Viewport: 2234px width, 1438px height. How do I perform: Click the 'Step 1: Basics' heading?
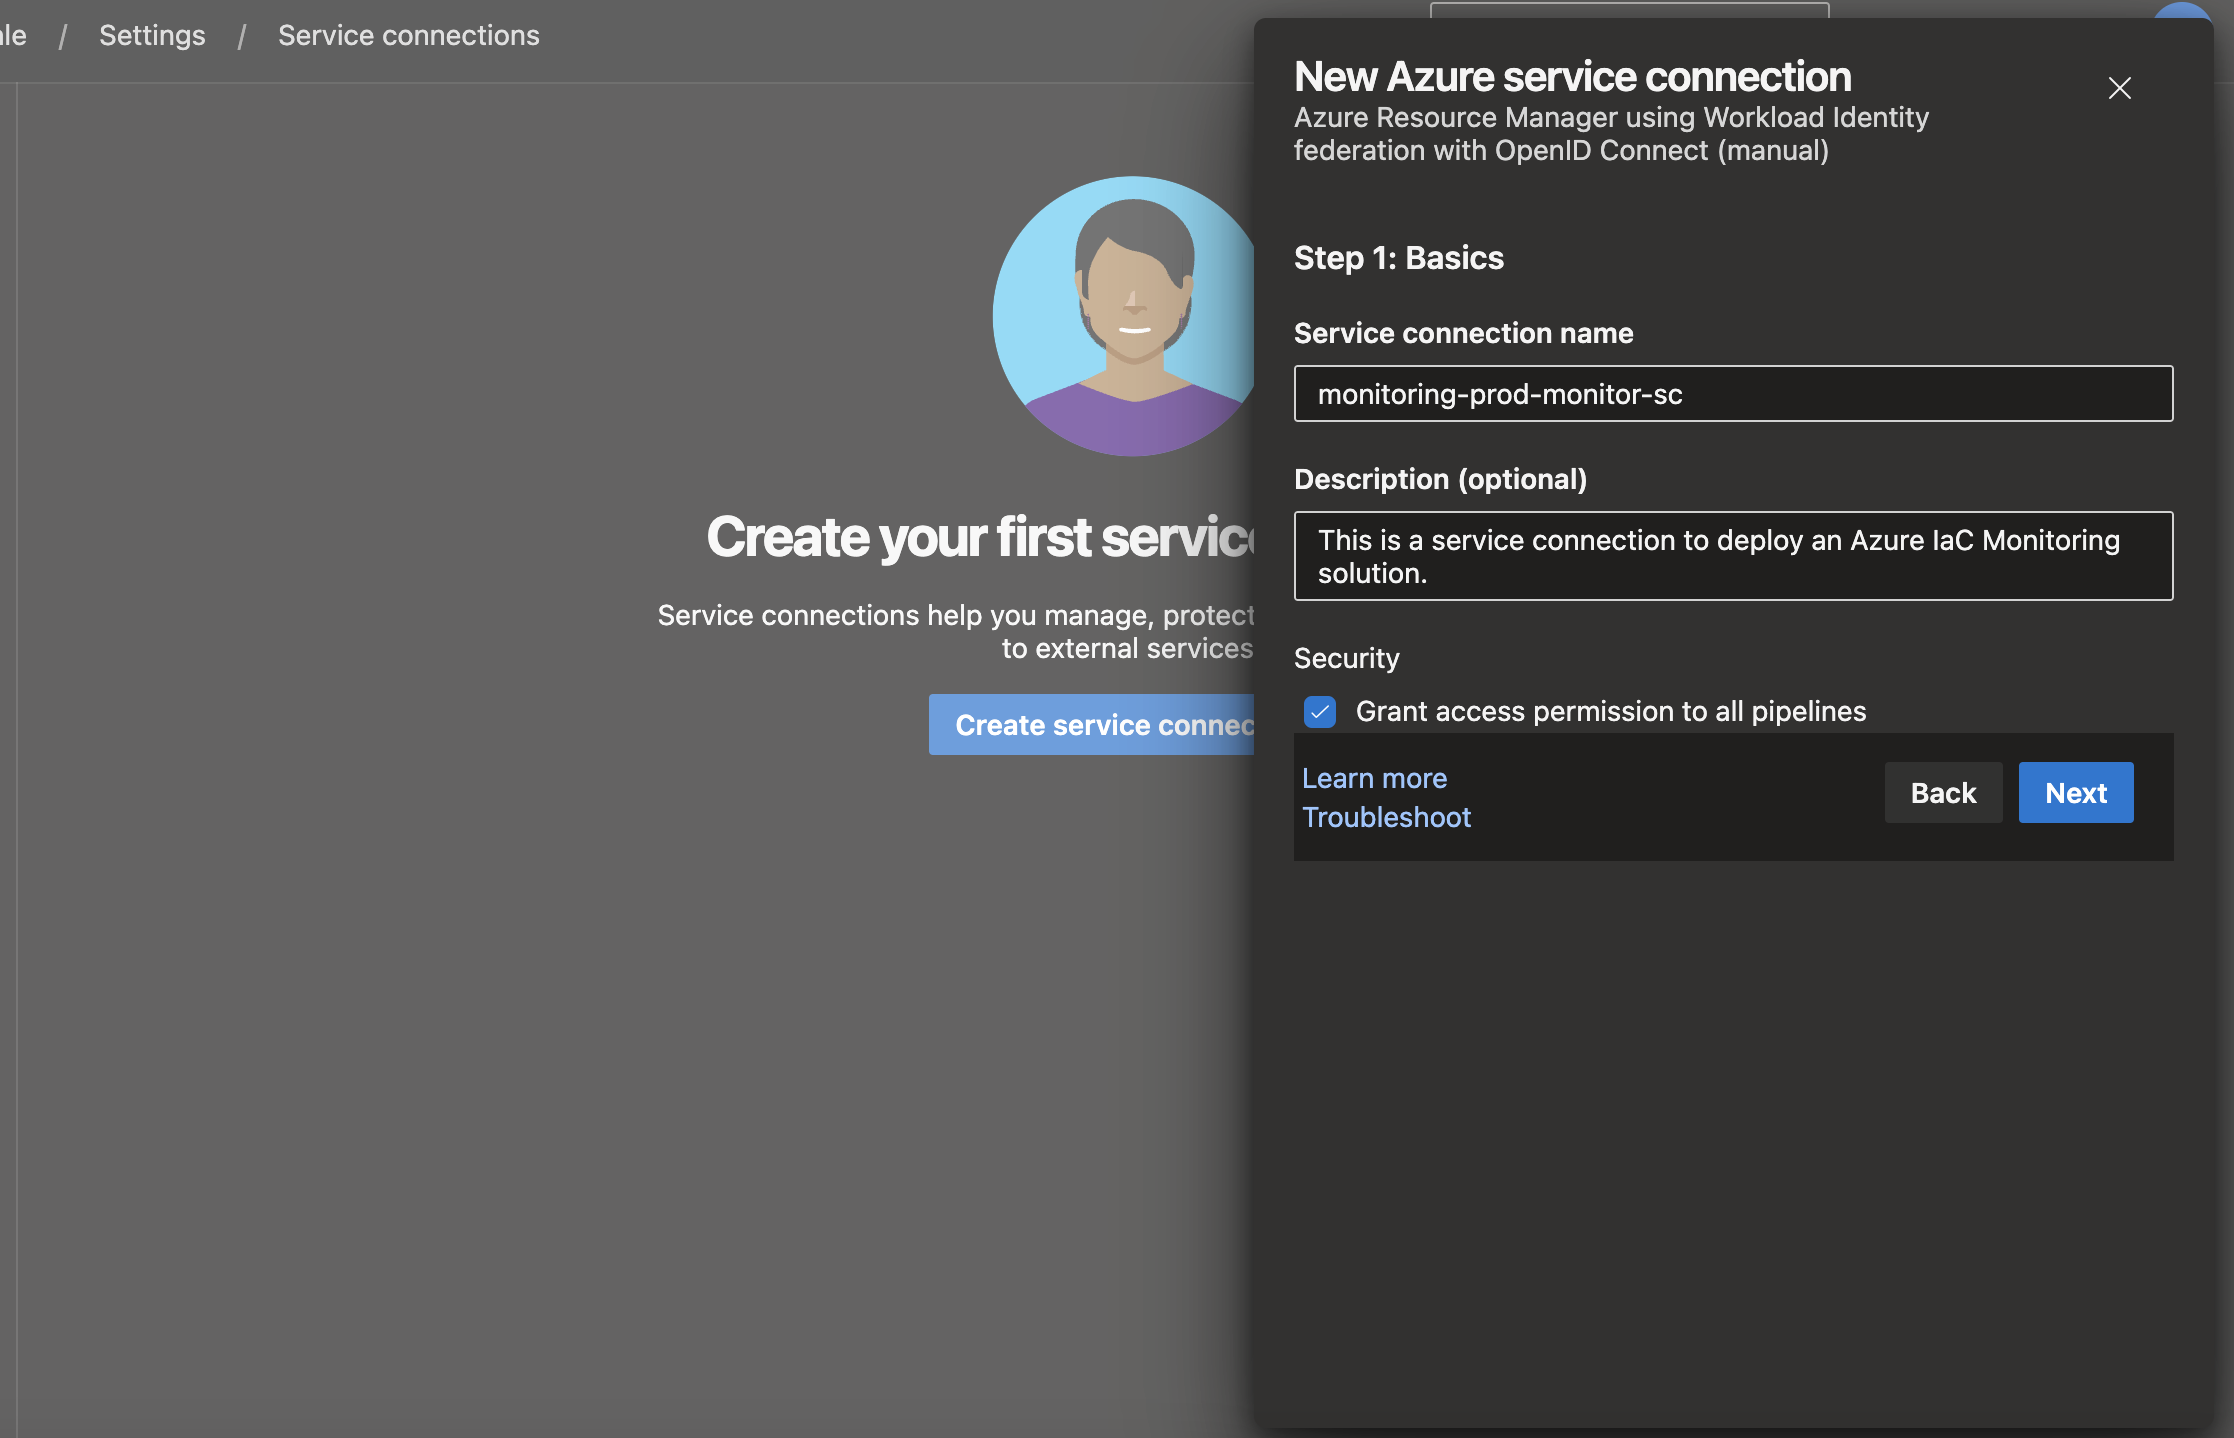coord(1398,258)
